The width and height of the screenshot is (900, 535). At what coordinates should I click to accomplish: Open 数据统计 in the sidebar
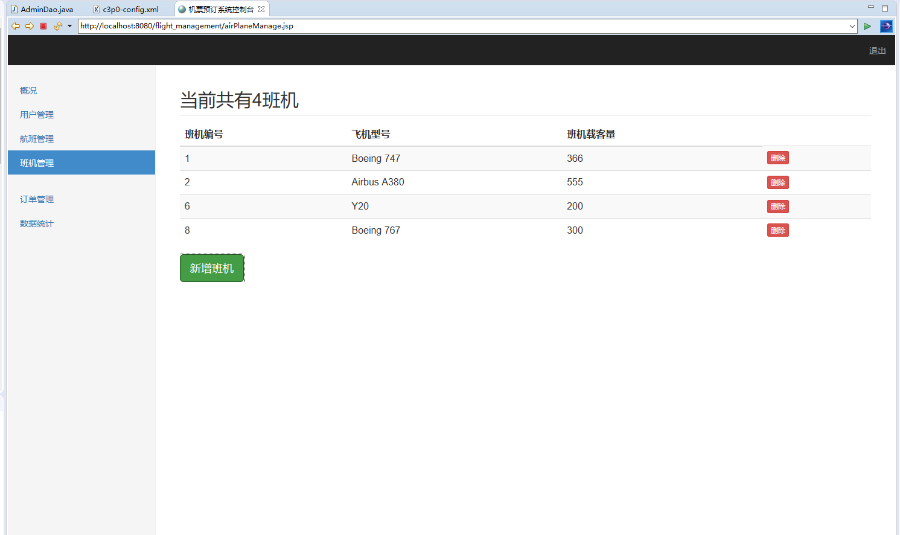pos(37,223)
